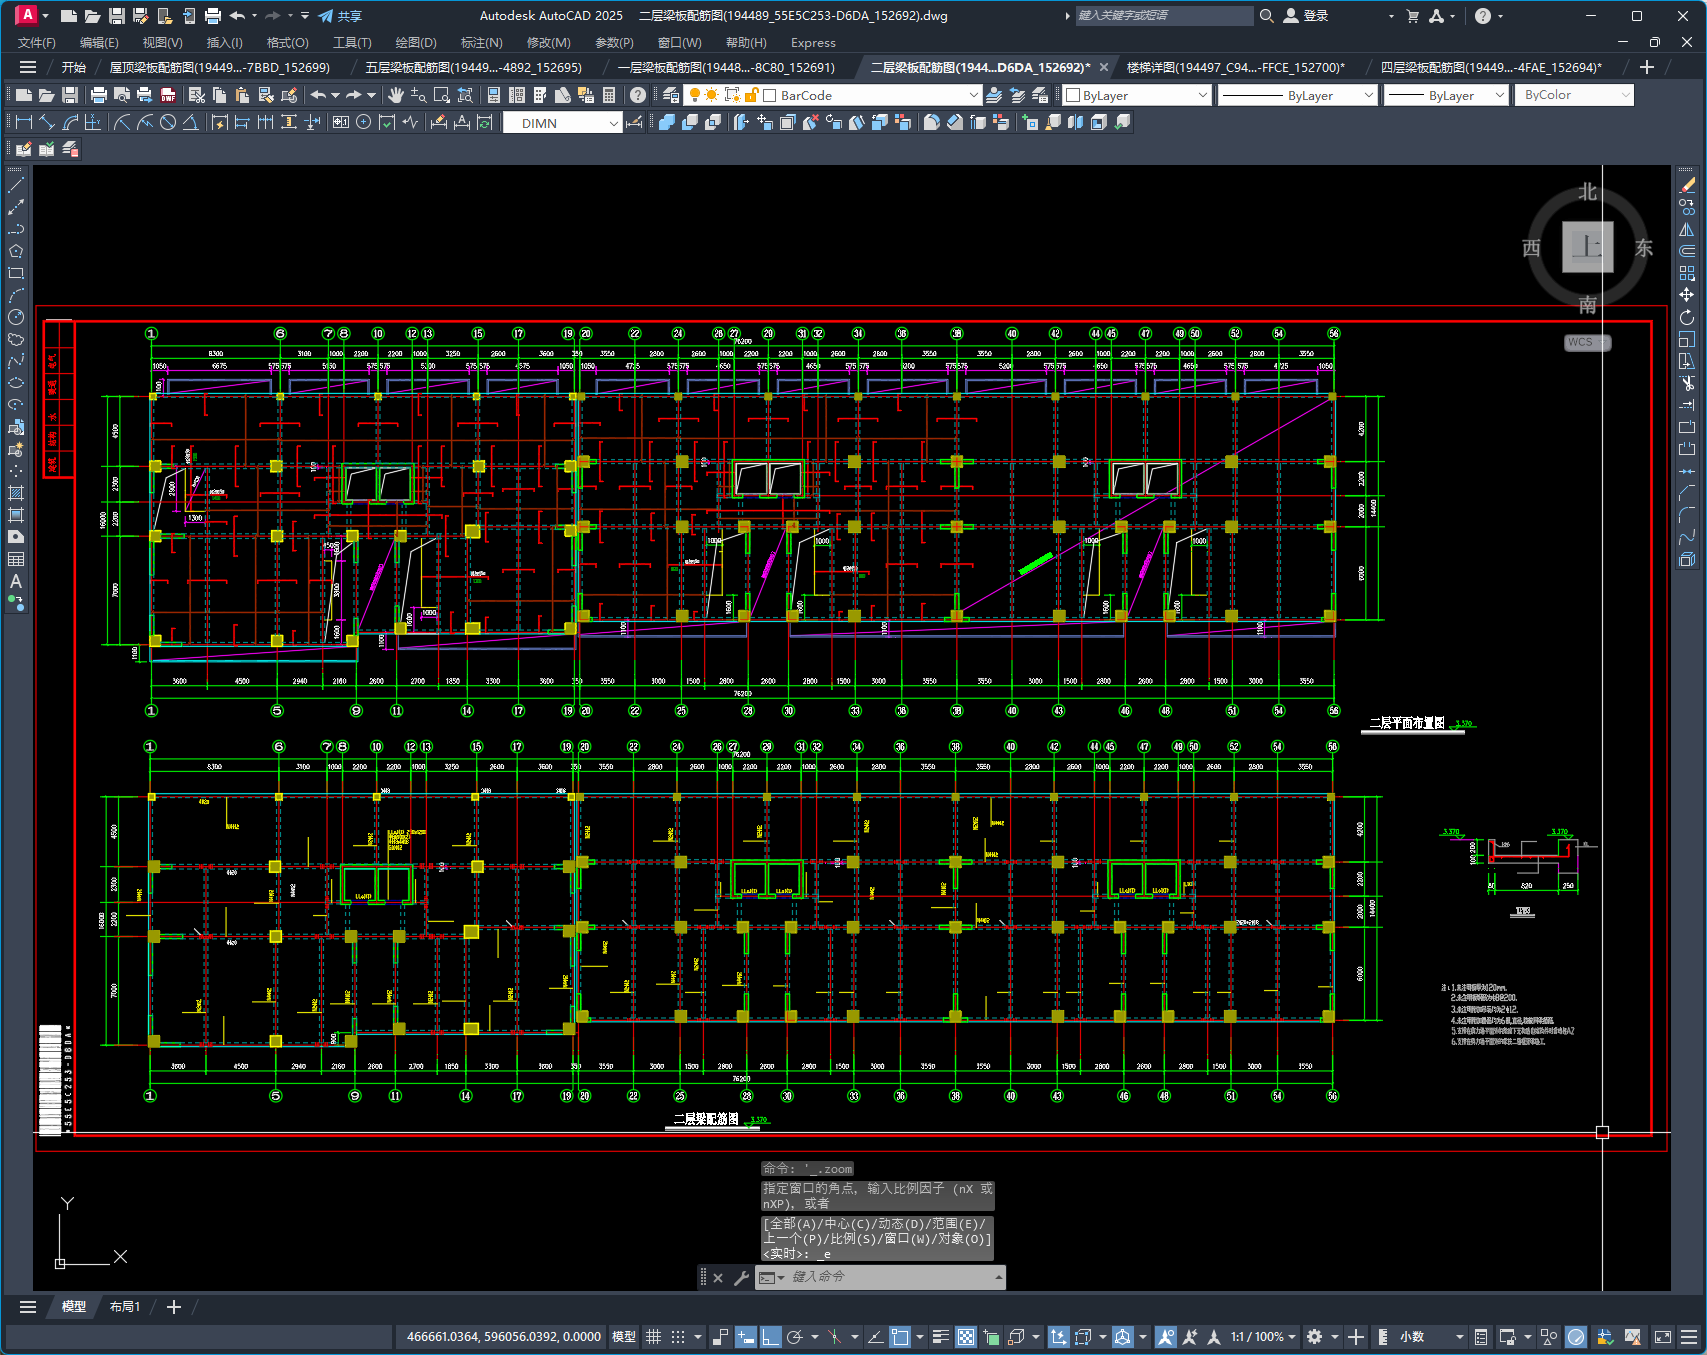Open the 绘图(D) menu
Screen dimensions: 1707x1355
[416, 42]
